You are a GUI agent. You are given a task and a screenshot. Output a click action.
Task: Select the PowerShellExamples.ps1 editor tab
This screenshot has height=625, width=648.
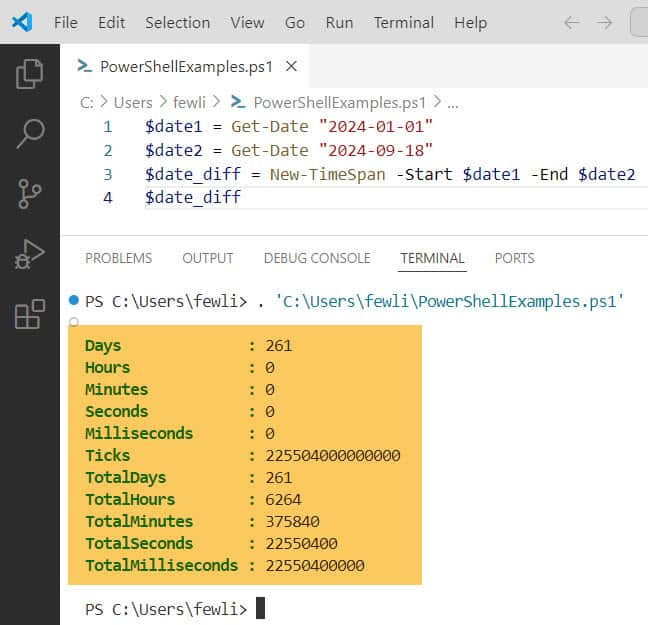click(186, 66)
